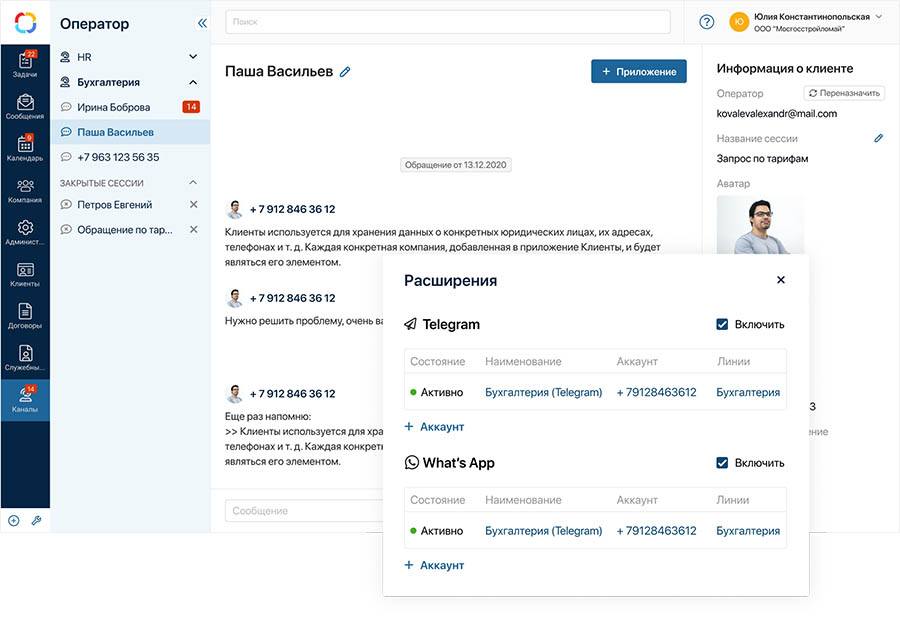Click the Переназначить button

[x=844, y=93]
